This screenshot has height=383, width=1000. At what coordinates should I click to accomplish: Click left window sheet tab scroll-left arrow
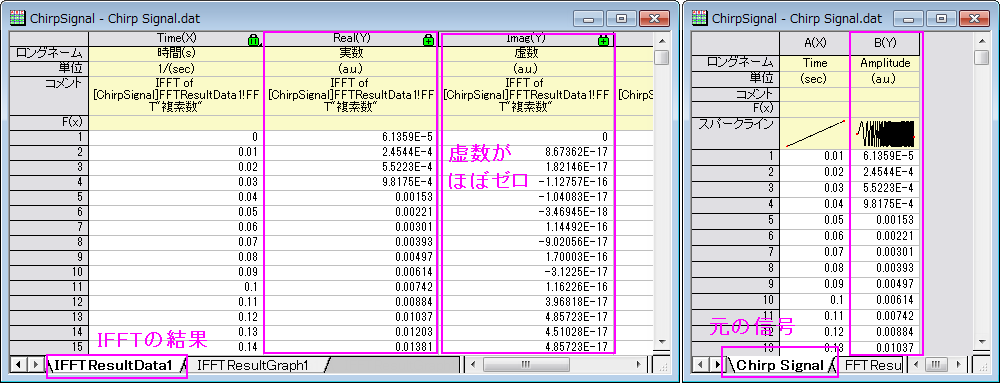point(18,365)
